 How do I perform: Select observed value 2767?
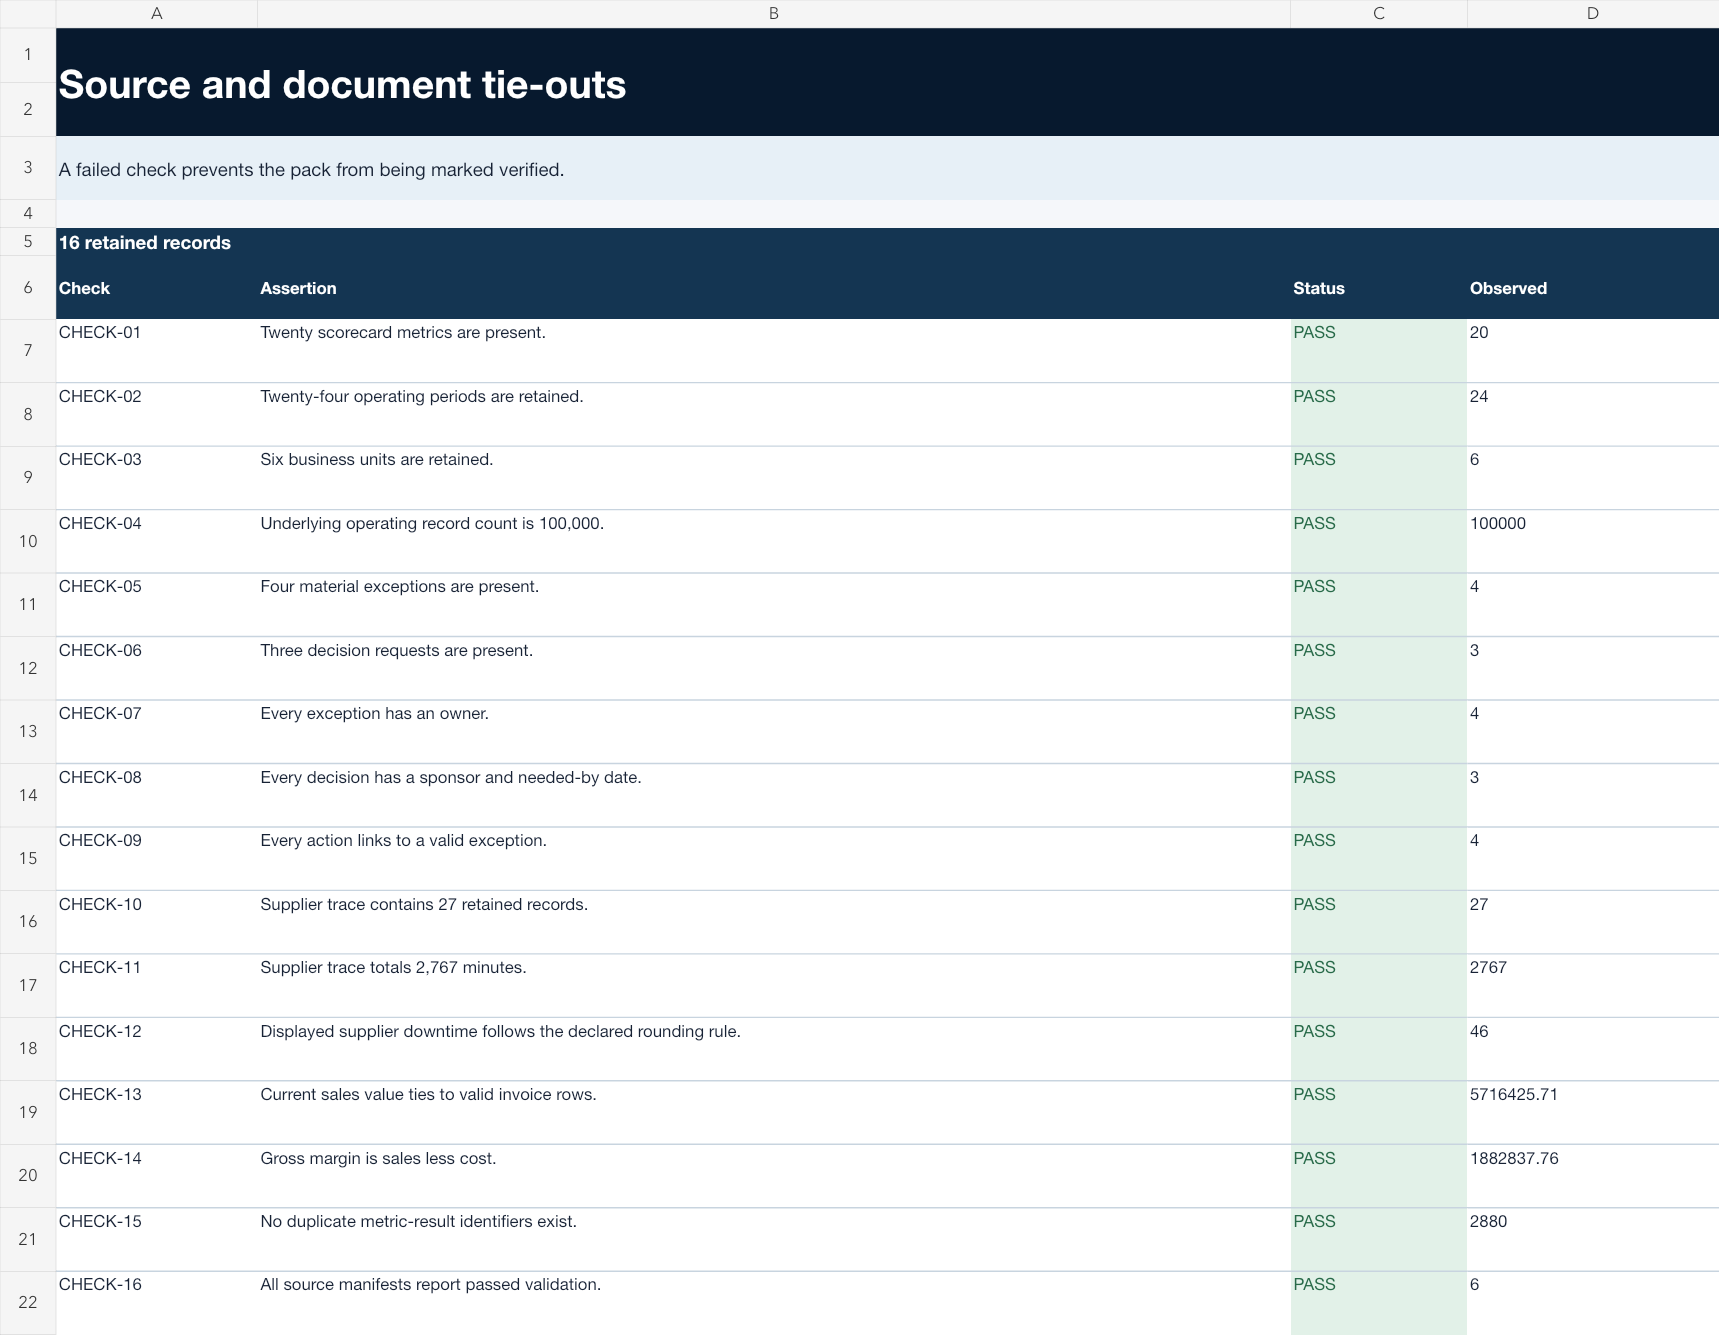1592,986
